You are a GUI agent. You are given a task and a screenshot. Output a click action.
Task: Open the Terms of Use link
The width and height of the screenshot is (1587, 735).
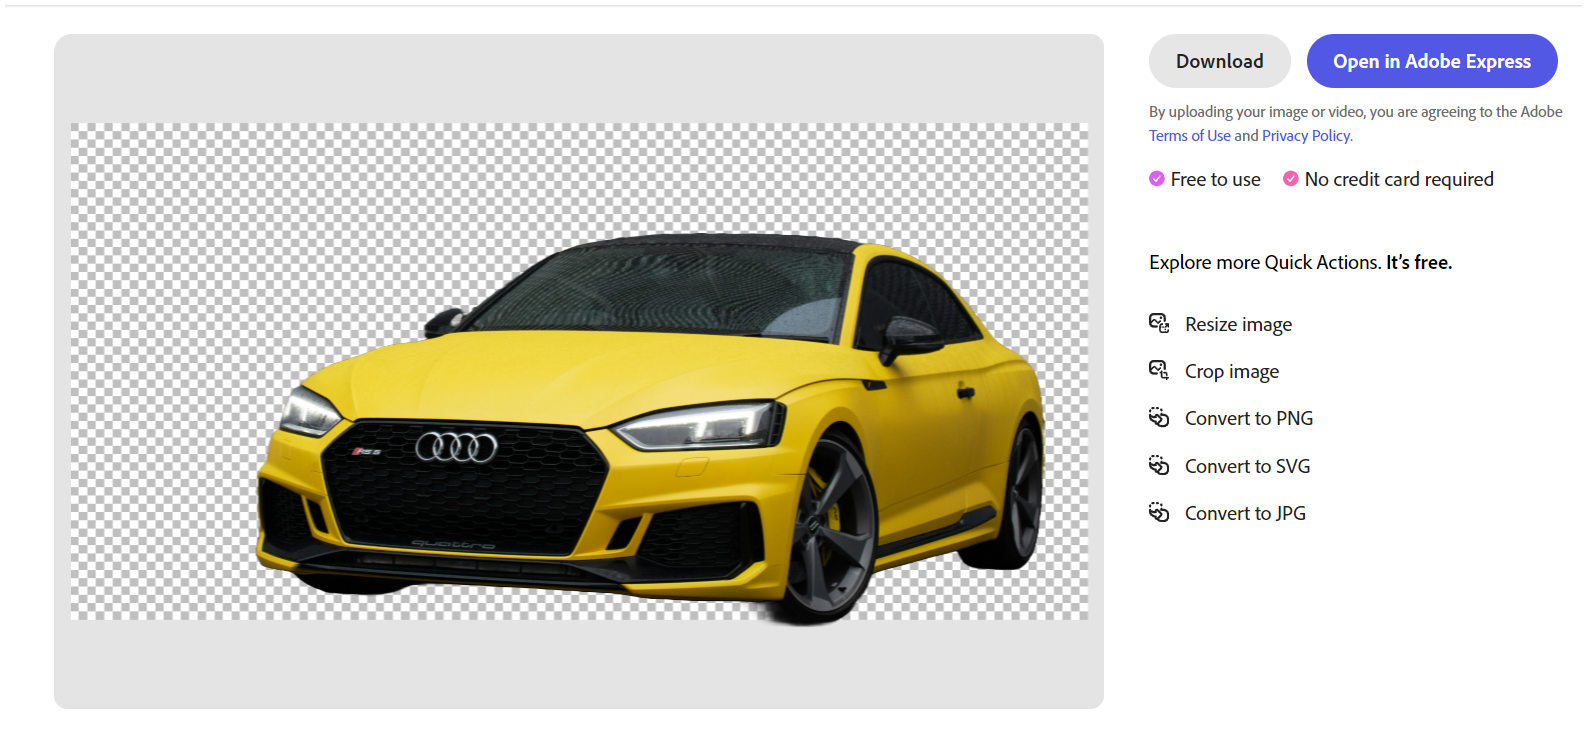(1189, 136)
